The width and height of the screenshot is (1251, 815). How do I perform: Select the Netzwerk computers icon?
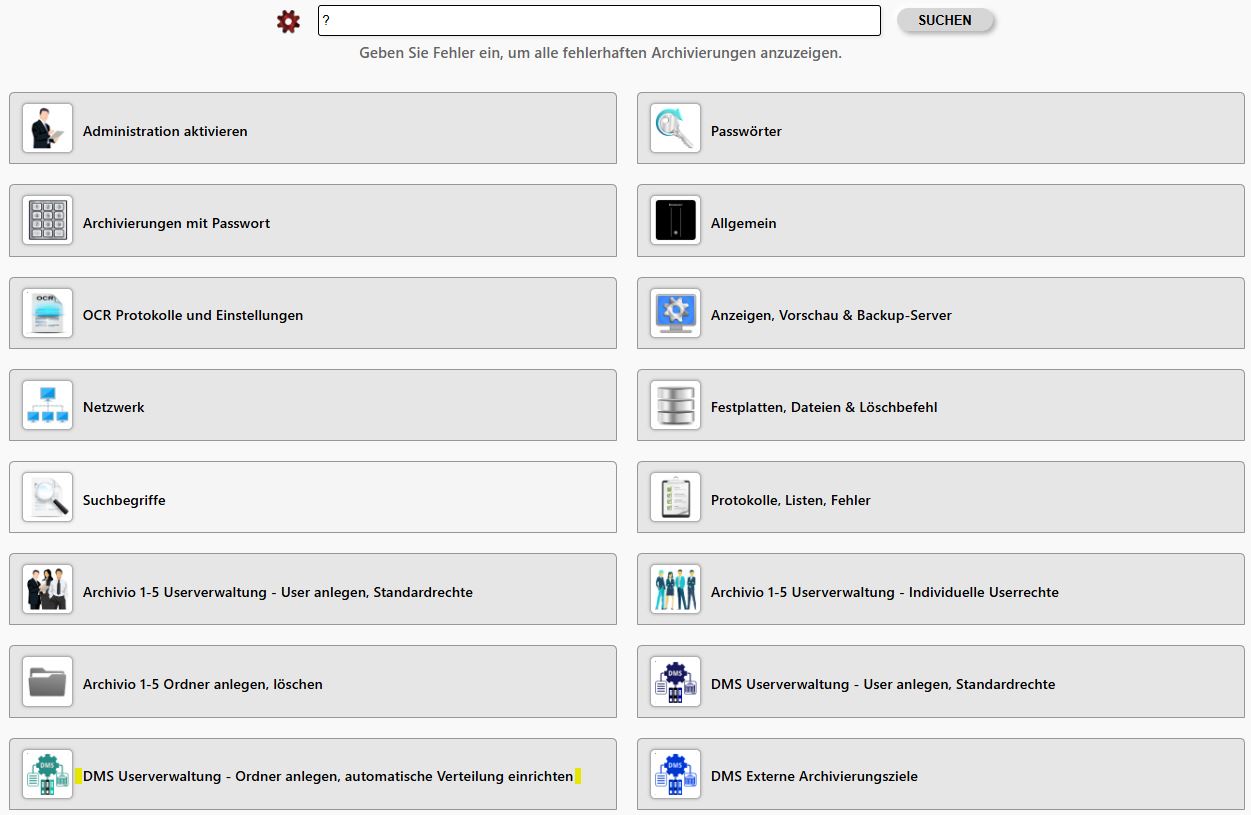pos(47,405)
